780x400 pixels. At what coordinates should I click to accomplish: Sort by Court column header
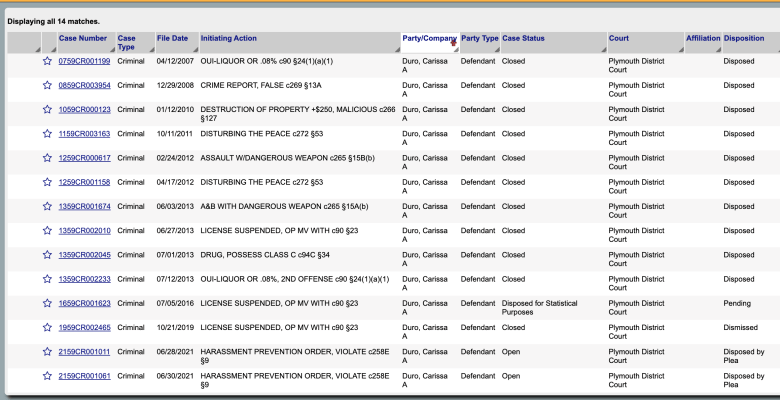tap(618, 38)
